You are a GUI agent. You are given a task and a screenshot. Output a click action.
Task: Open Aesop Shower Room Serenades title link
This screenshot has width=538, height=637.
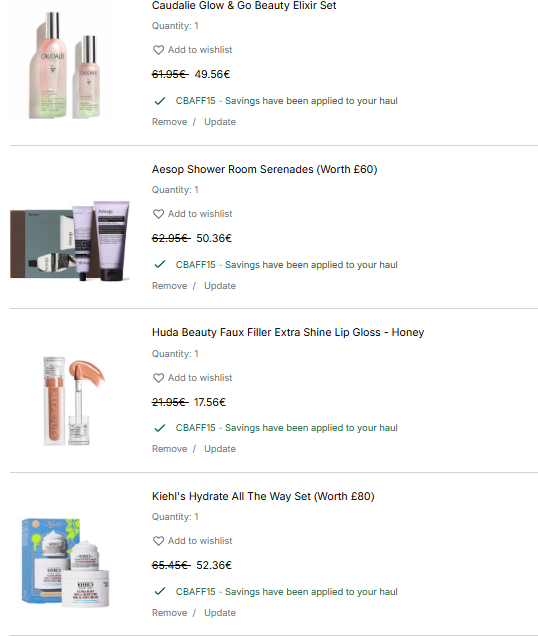(265, 169)
